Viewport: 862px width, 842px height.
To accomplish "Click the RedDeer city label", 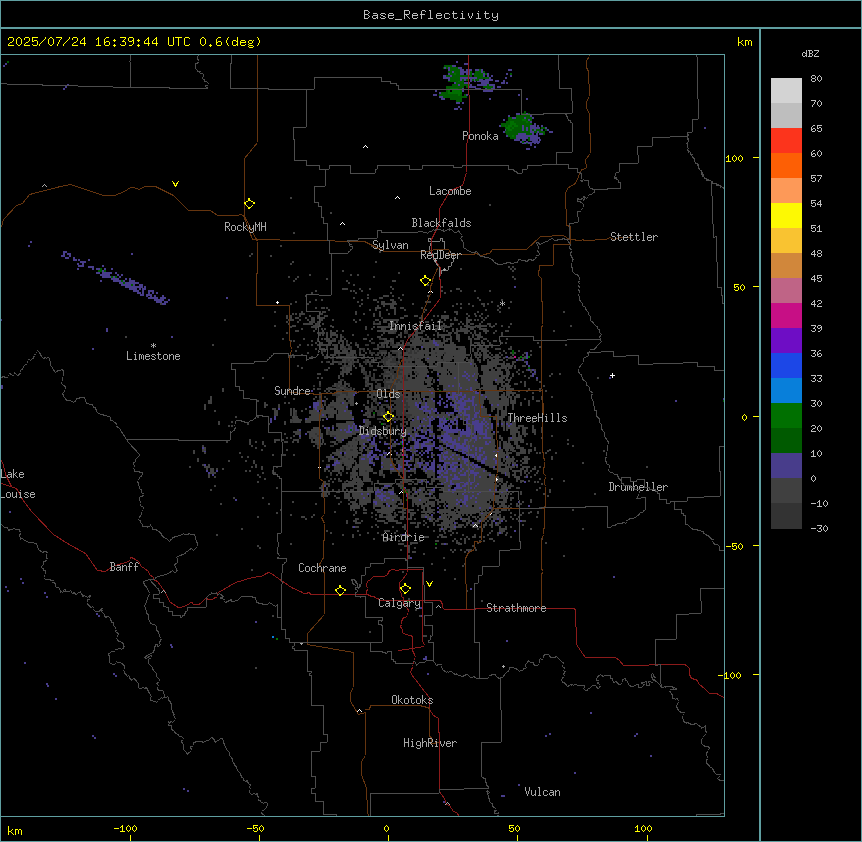I will click(x=440, y=255).
